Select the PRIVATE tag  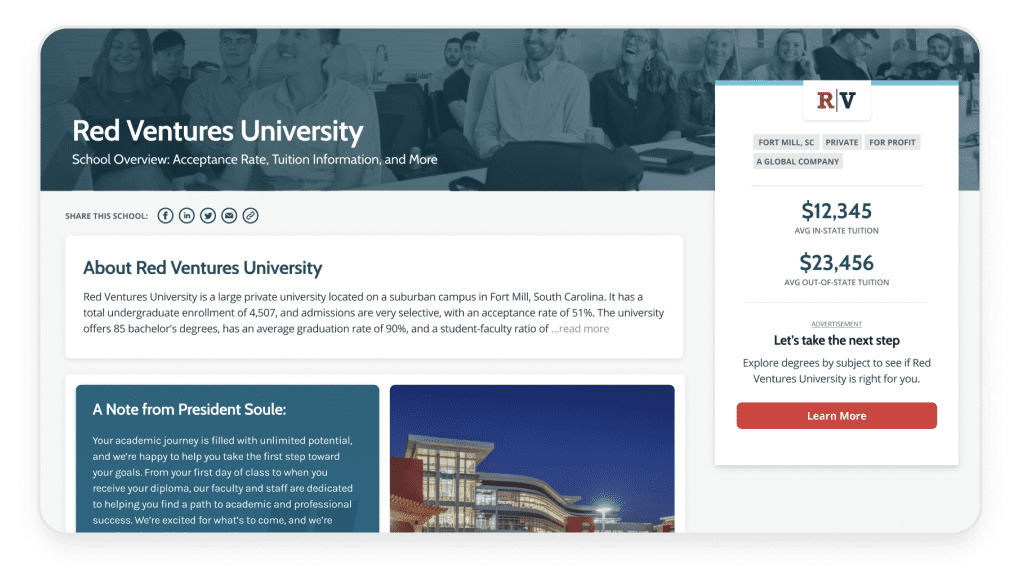841,142
